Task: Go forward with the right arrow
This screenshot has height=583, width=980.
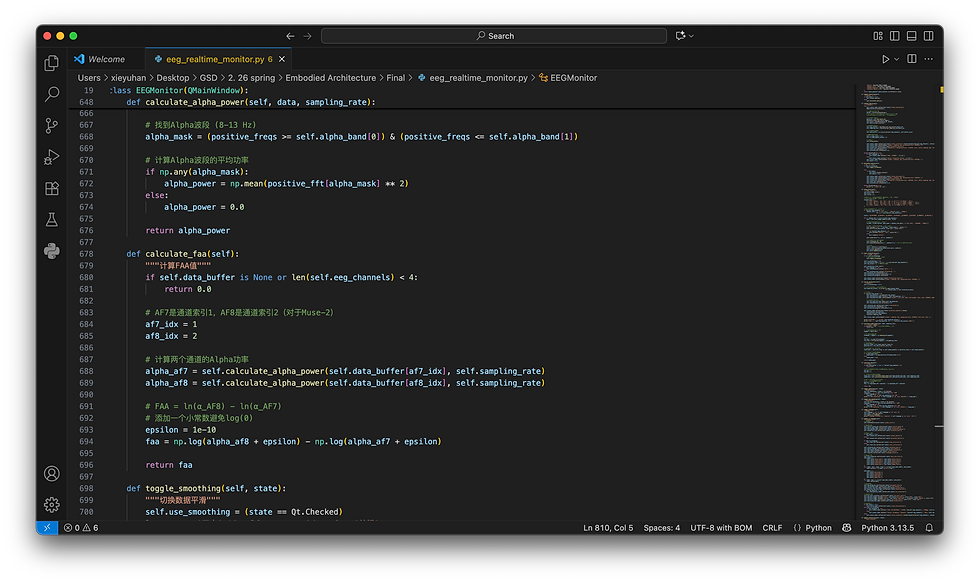Action: (308, 36)
